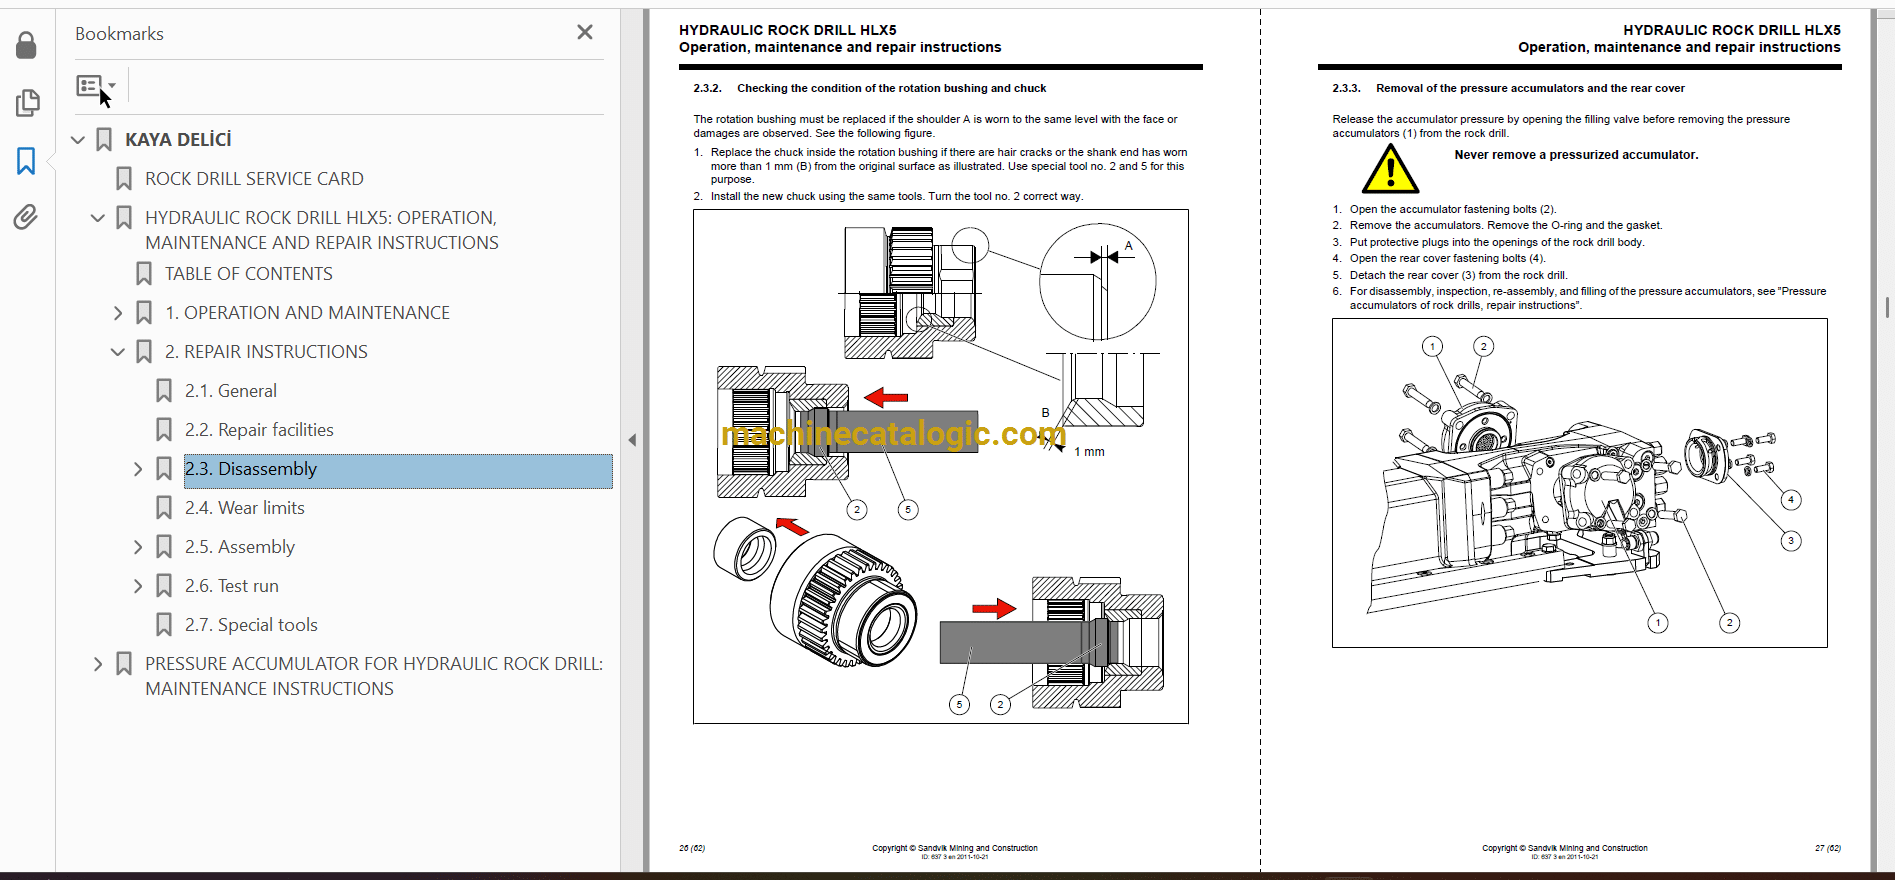1895x880 pixels.
Task: Click bookmark icon beside ROCK DRILL SERVICE CARD
Action: click(x=124, y=179)
